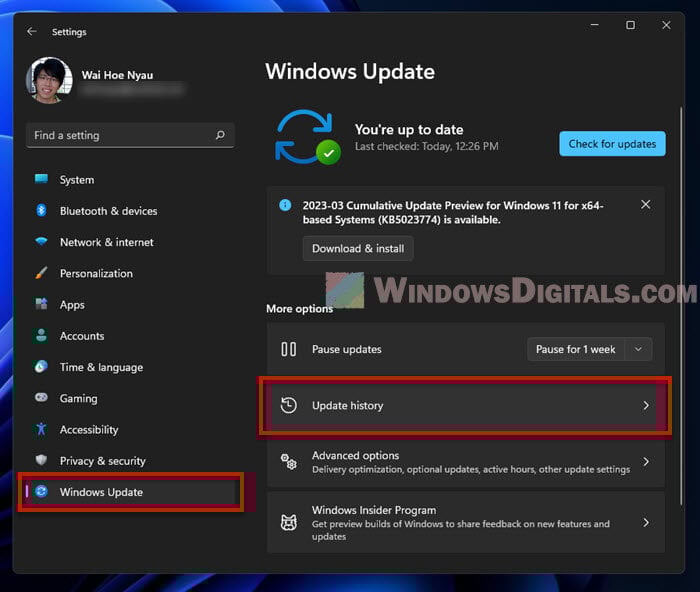Click the Windows Update page title
The height and width of the screenshot is (592, 700).
[x=350, y=71]
